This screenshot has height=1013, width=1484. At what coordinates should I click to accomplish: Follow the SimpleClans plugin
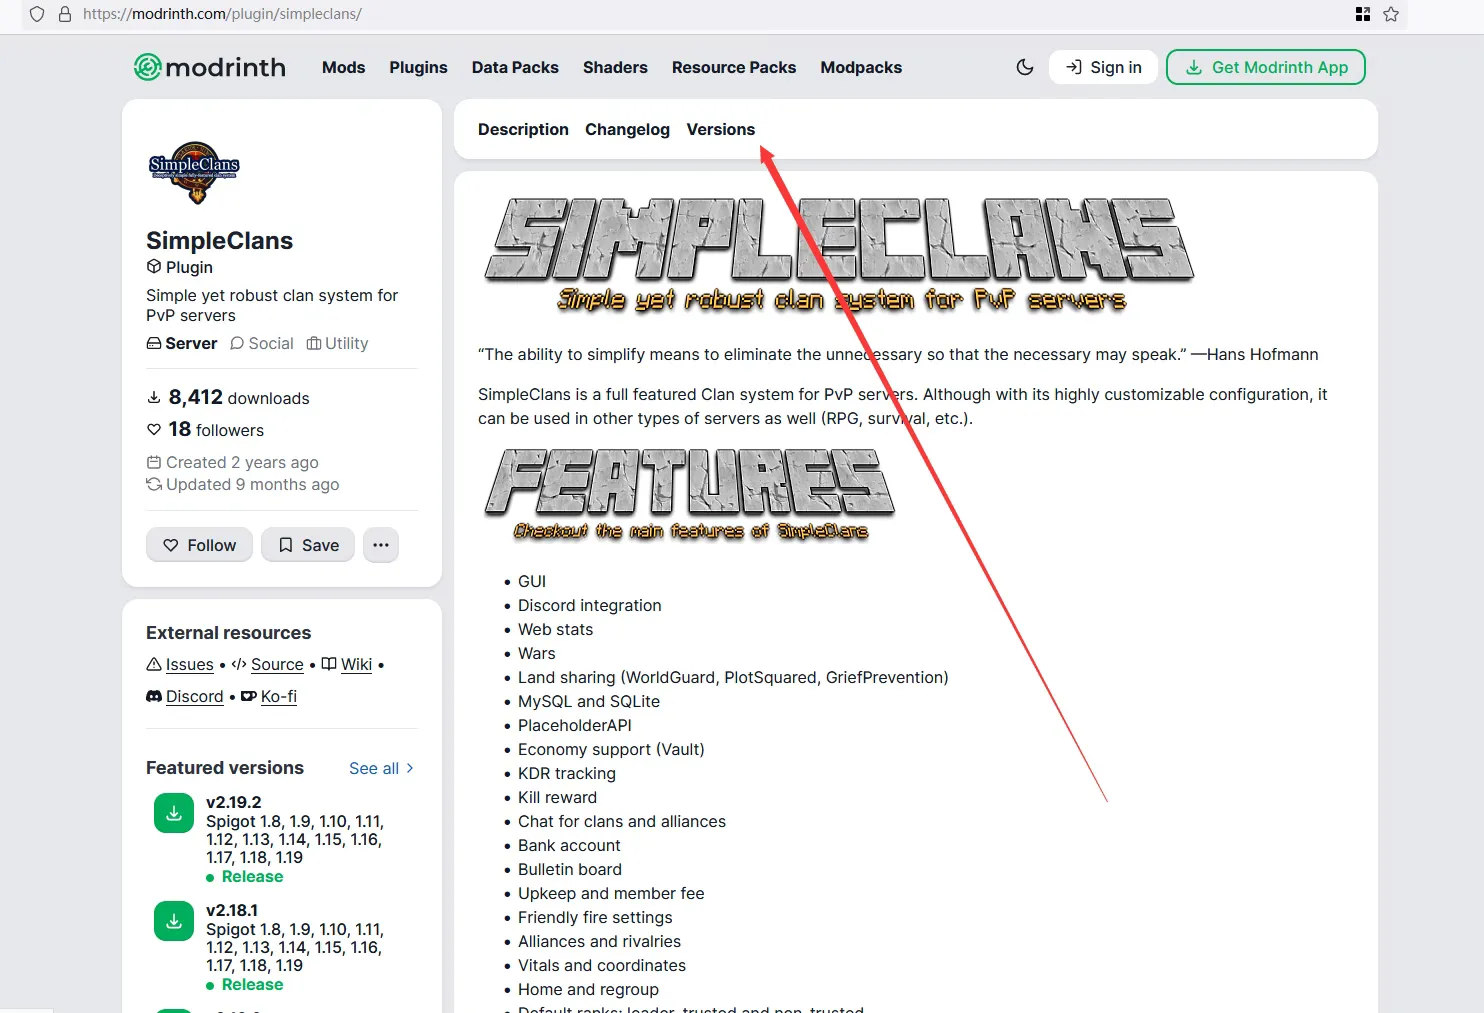click(x=200, y=545)
